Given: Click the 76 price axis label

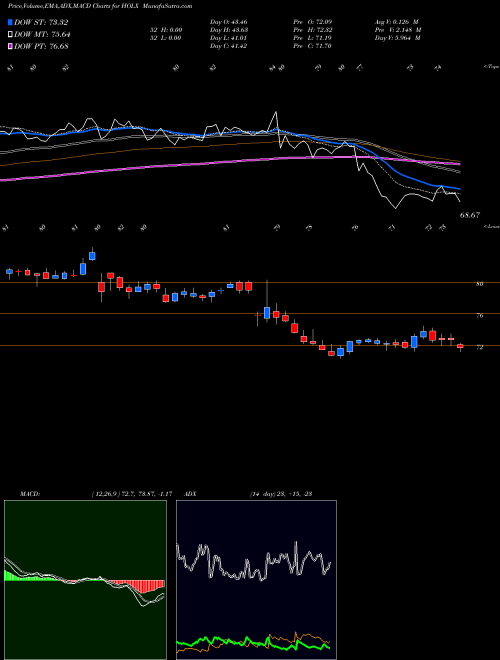Looking at the screenshot, I should pyautogui.click(x=479, y=315).
